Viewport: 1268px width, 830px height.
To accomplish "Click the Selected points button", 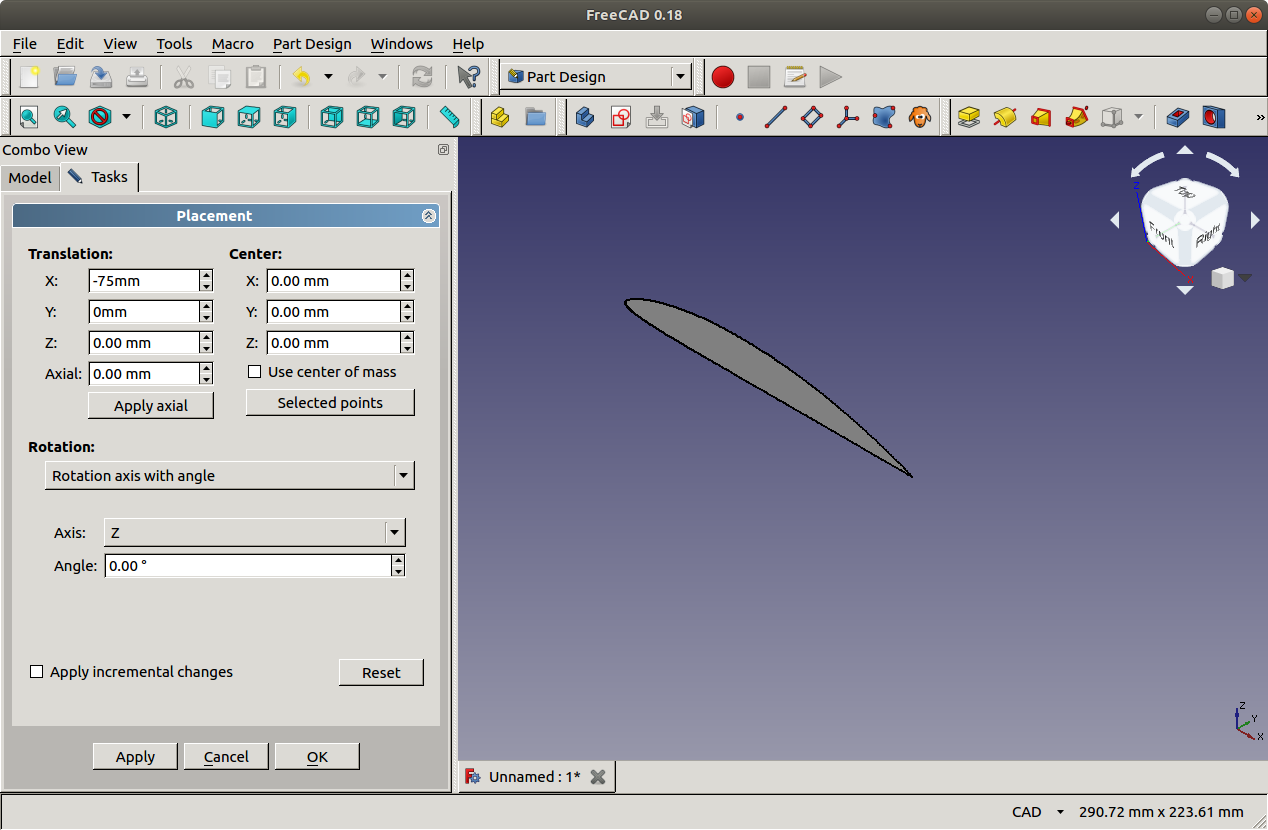I will pyautogui.click(x=330, y=402).
